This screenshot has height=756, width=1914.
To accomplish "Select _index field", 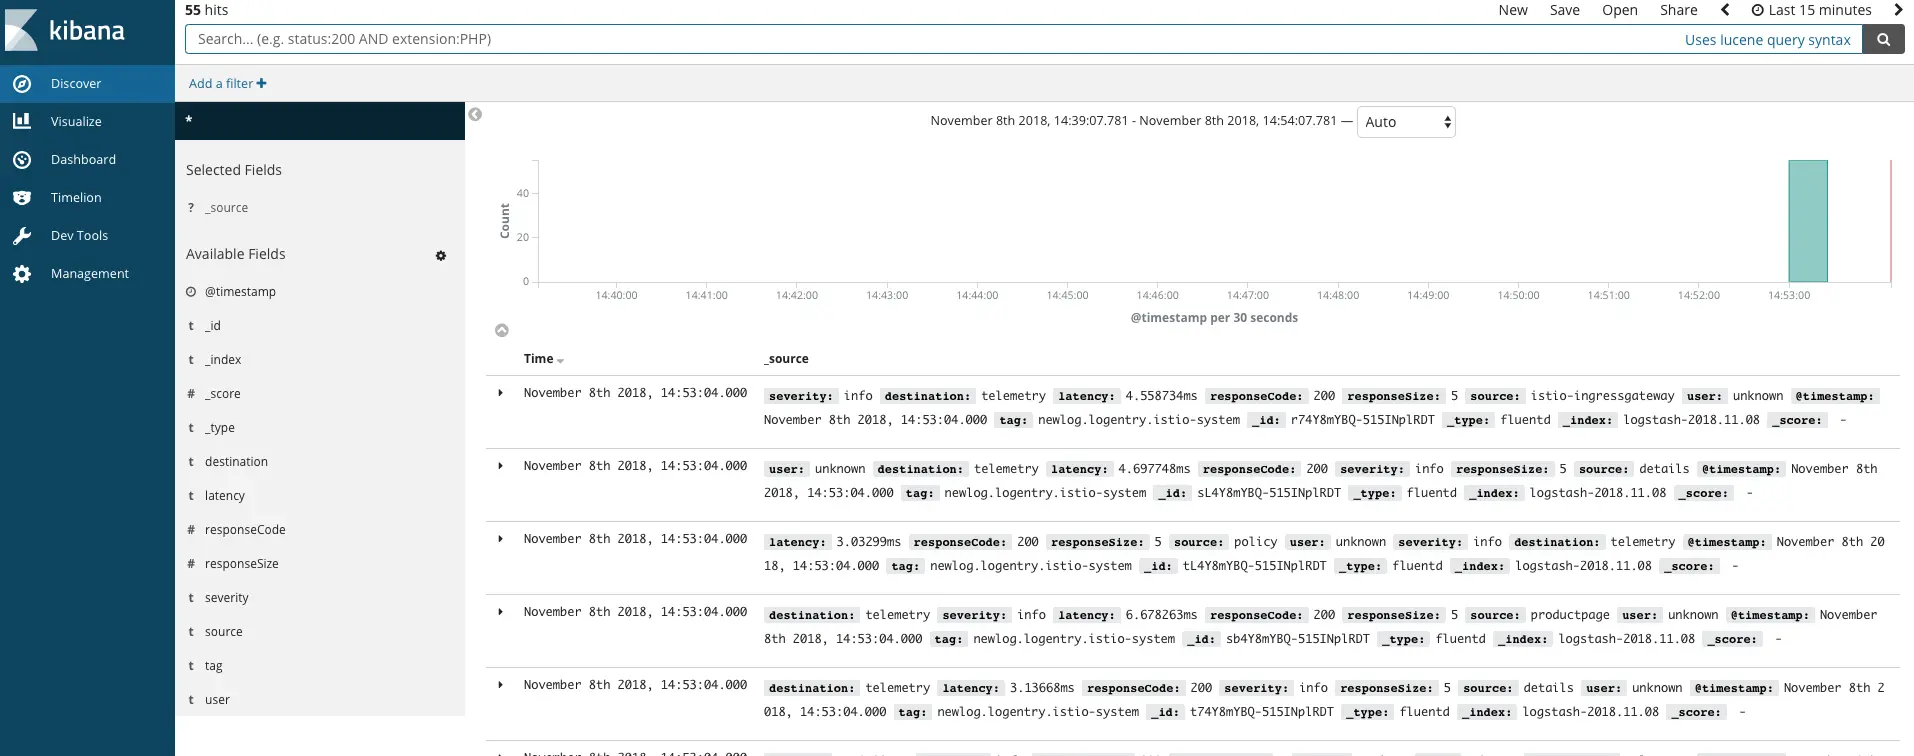I will point(223,360).
